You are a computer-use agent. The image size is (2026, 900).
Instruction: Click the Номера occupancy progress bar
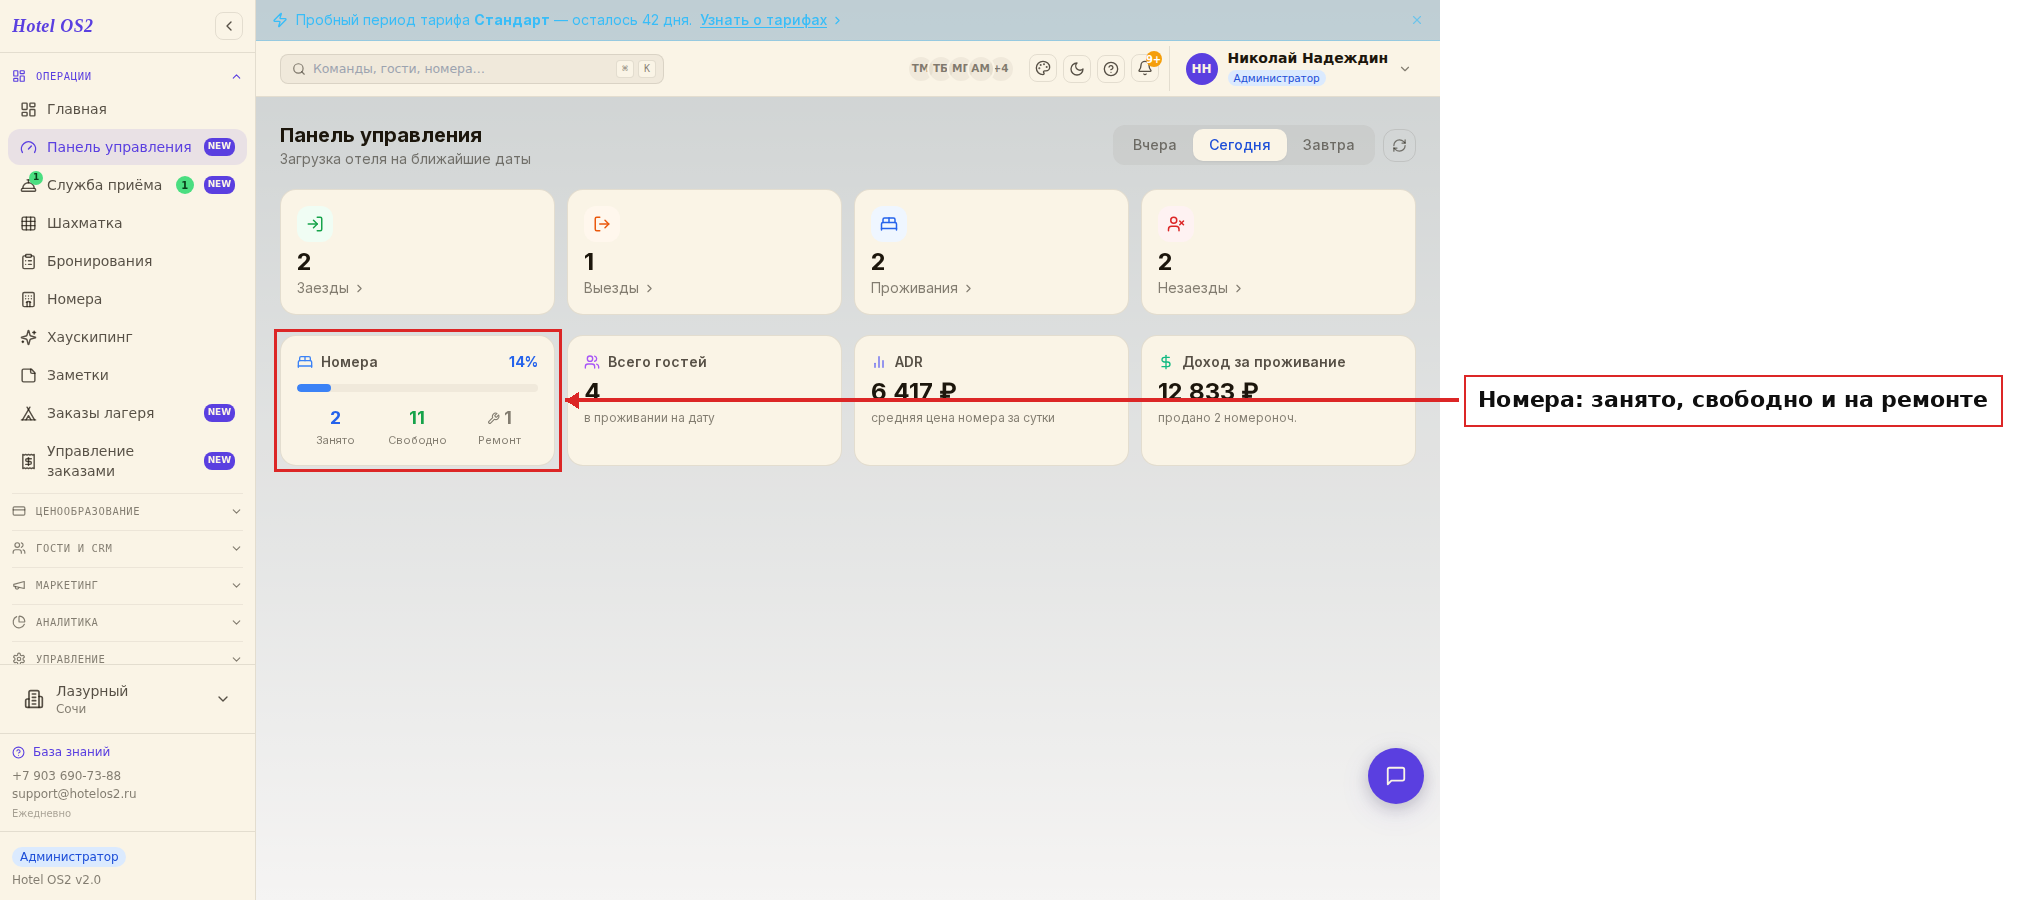click(x=417, y=388)
